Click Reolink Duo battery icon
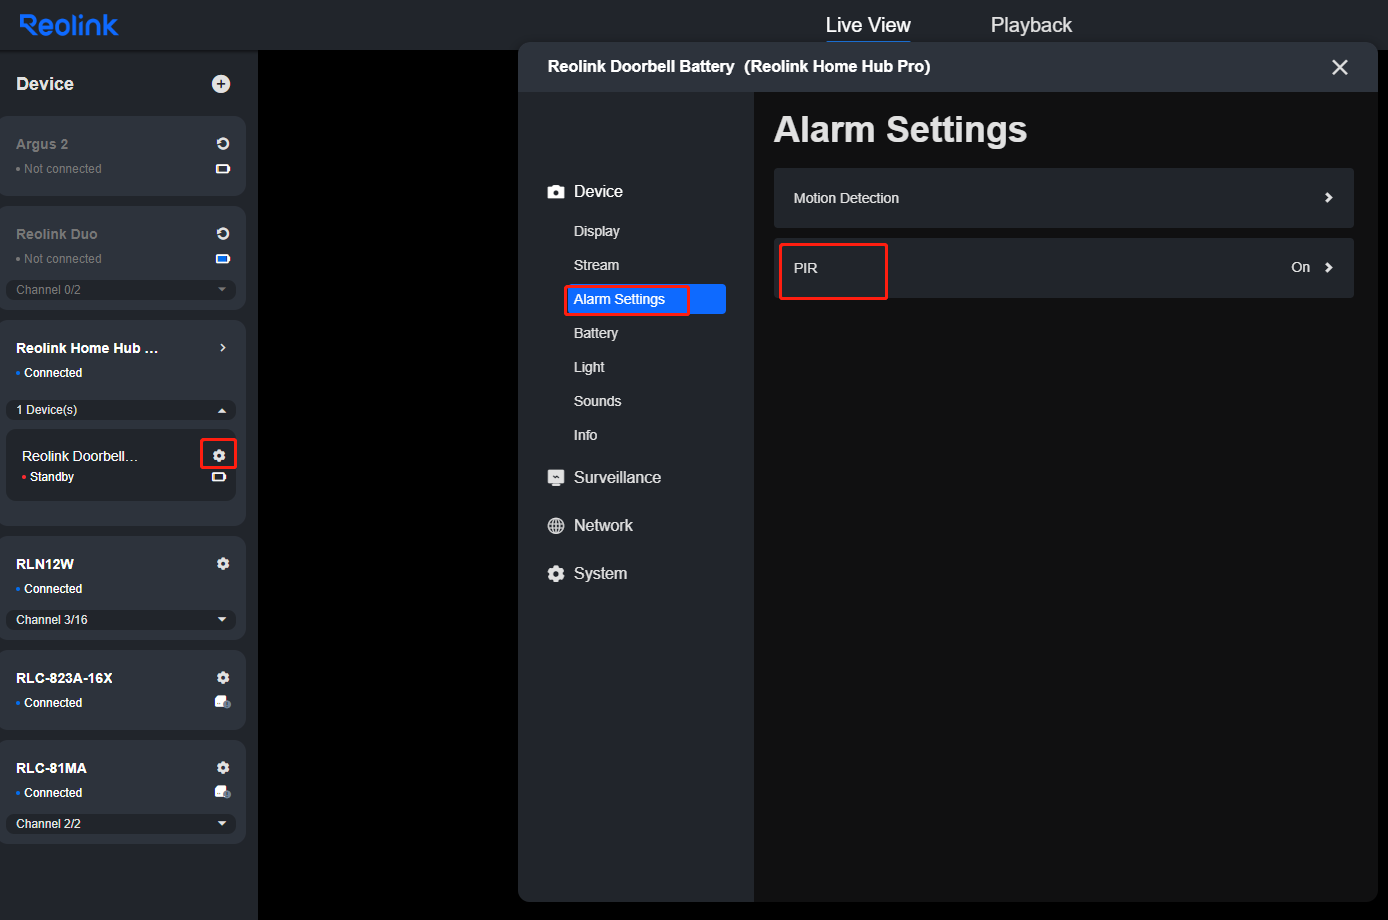Image resolution: width=1388 pixels, height=920 pixels. (x=223, y=259)
